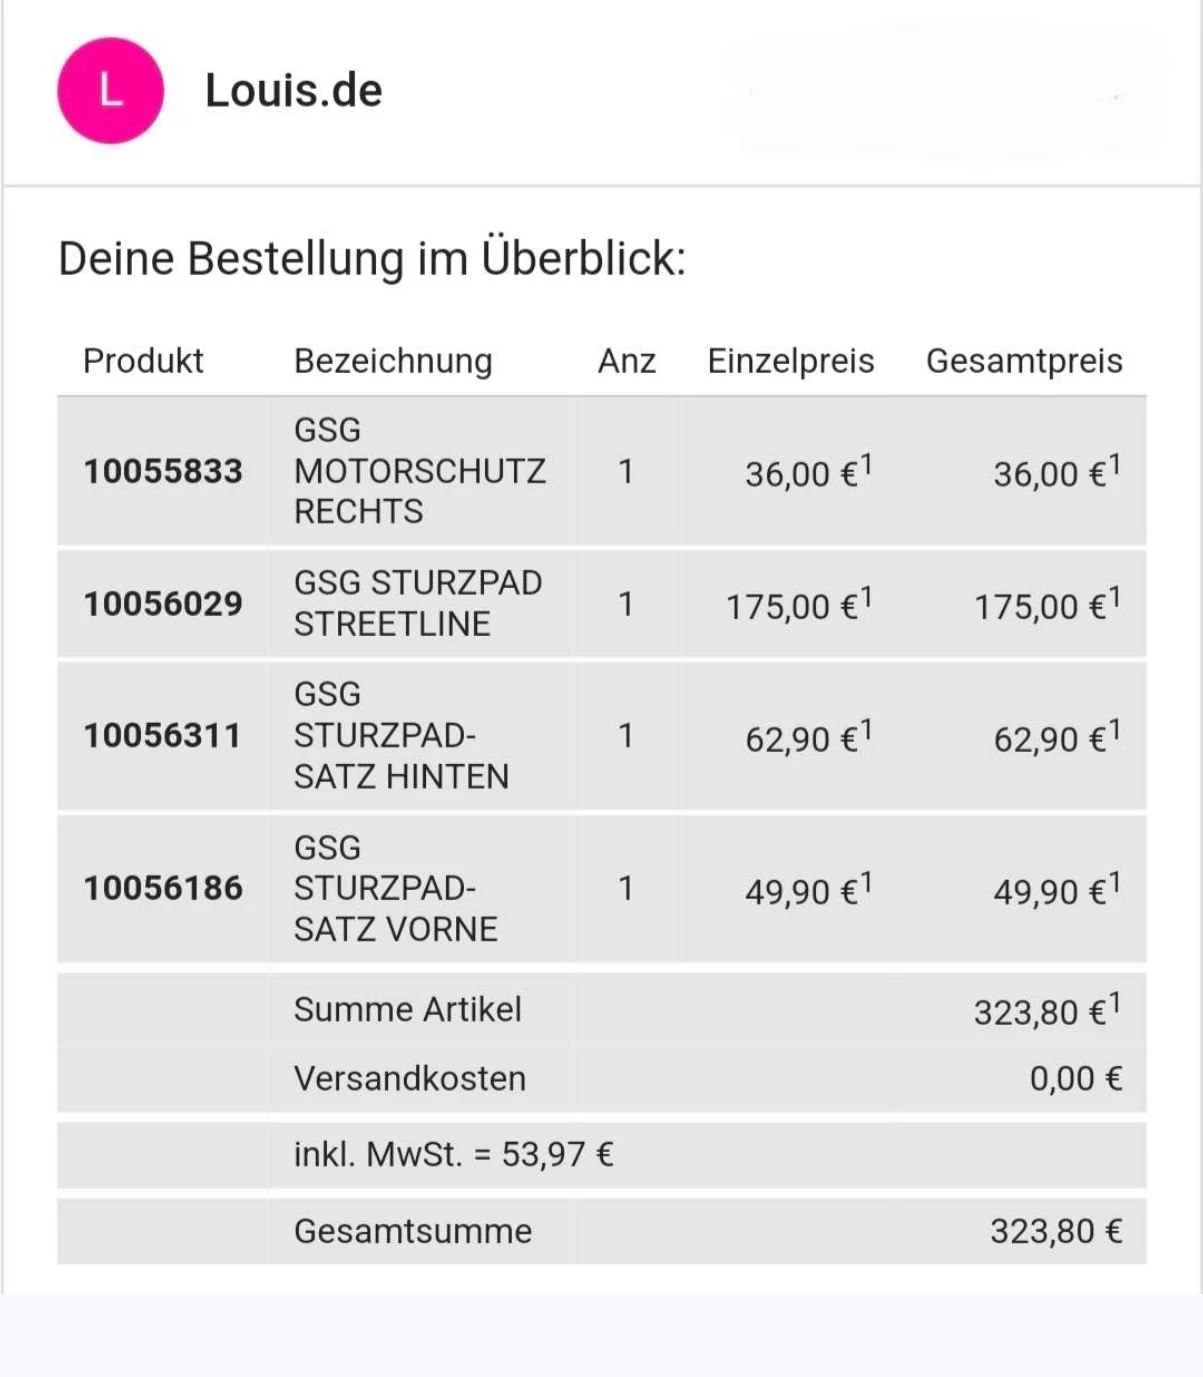The height and width of the screenshot is (1377, 1203).
Task: Click the inkl. MwSt. line
Action: pos(453,1155)
